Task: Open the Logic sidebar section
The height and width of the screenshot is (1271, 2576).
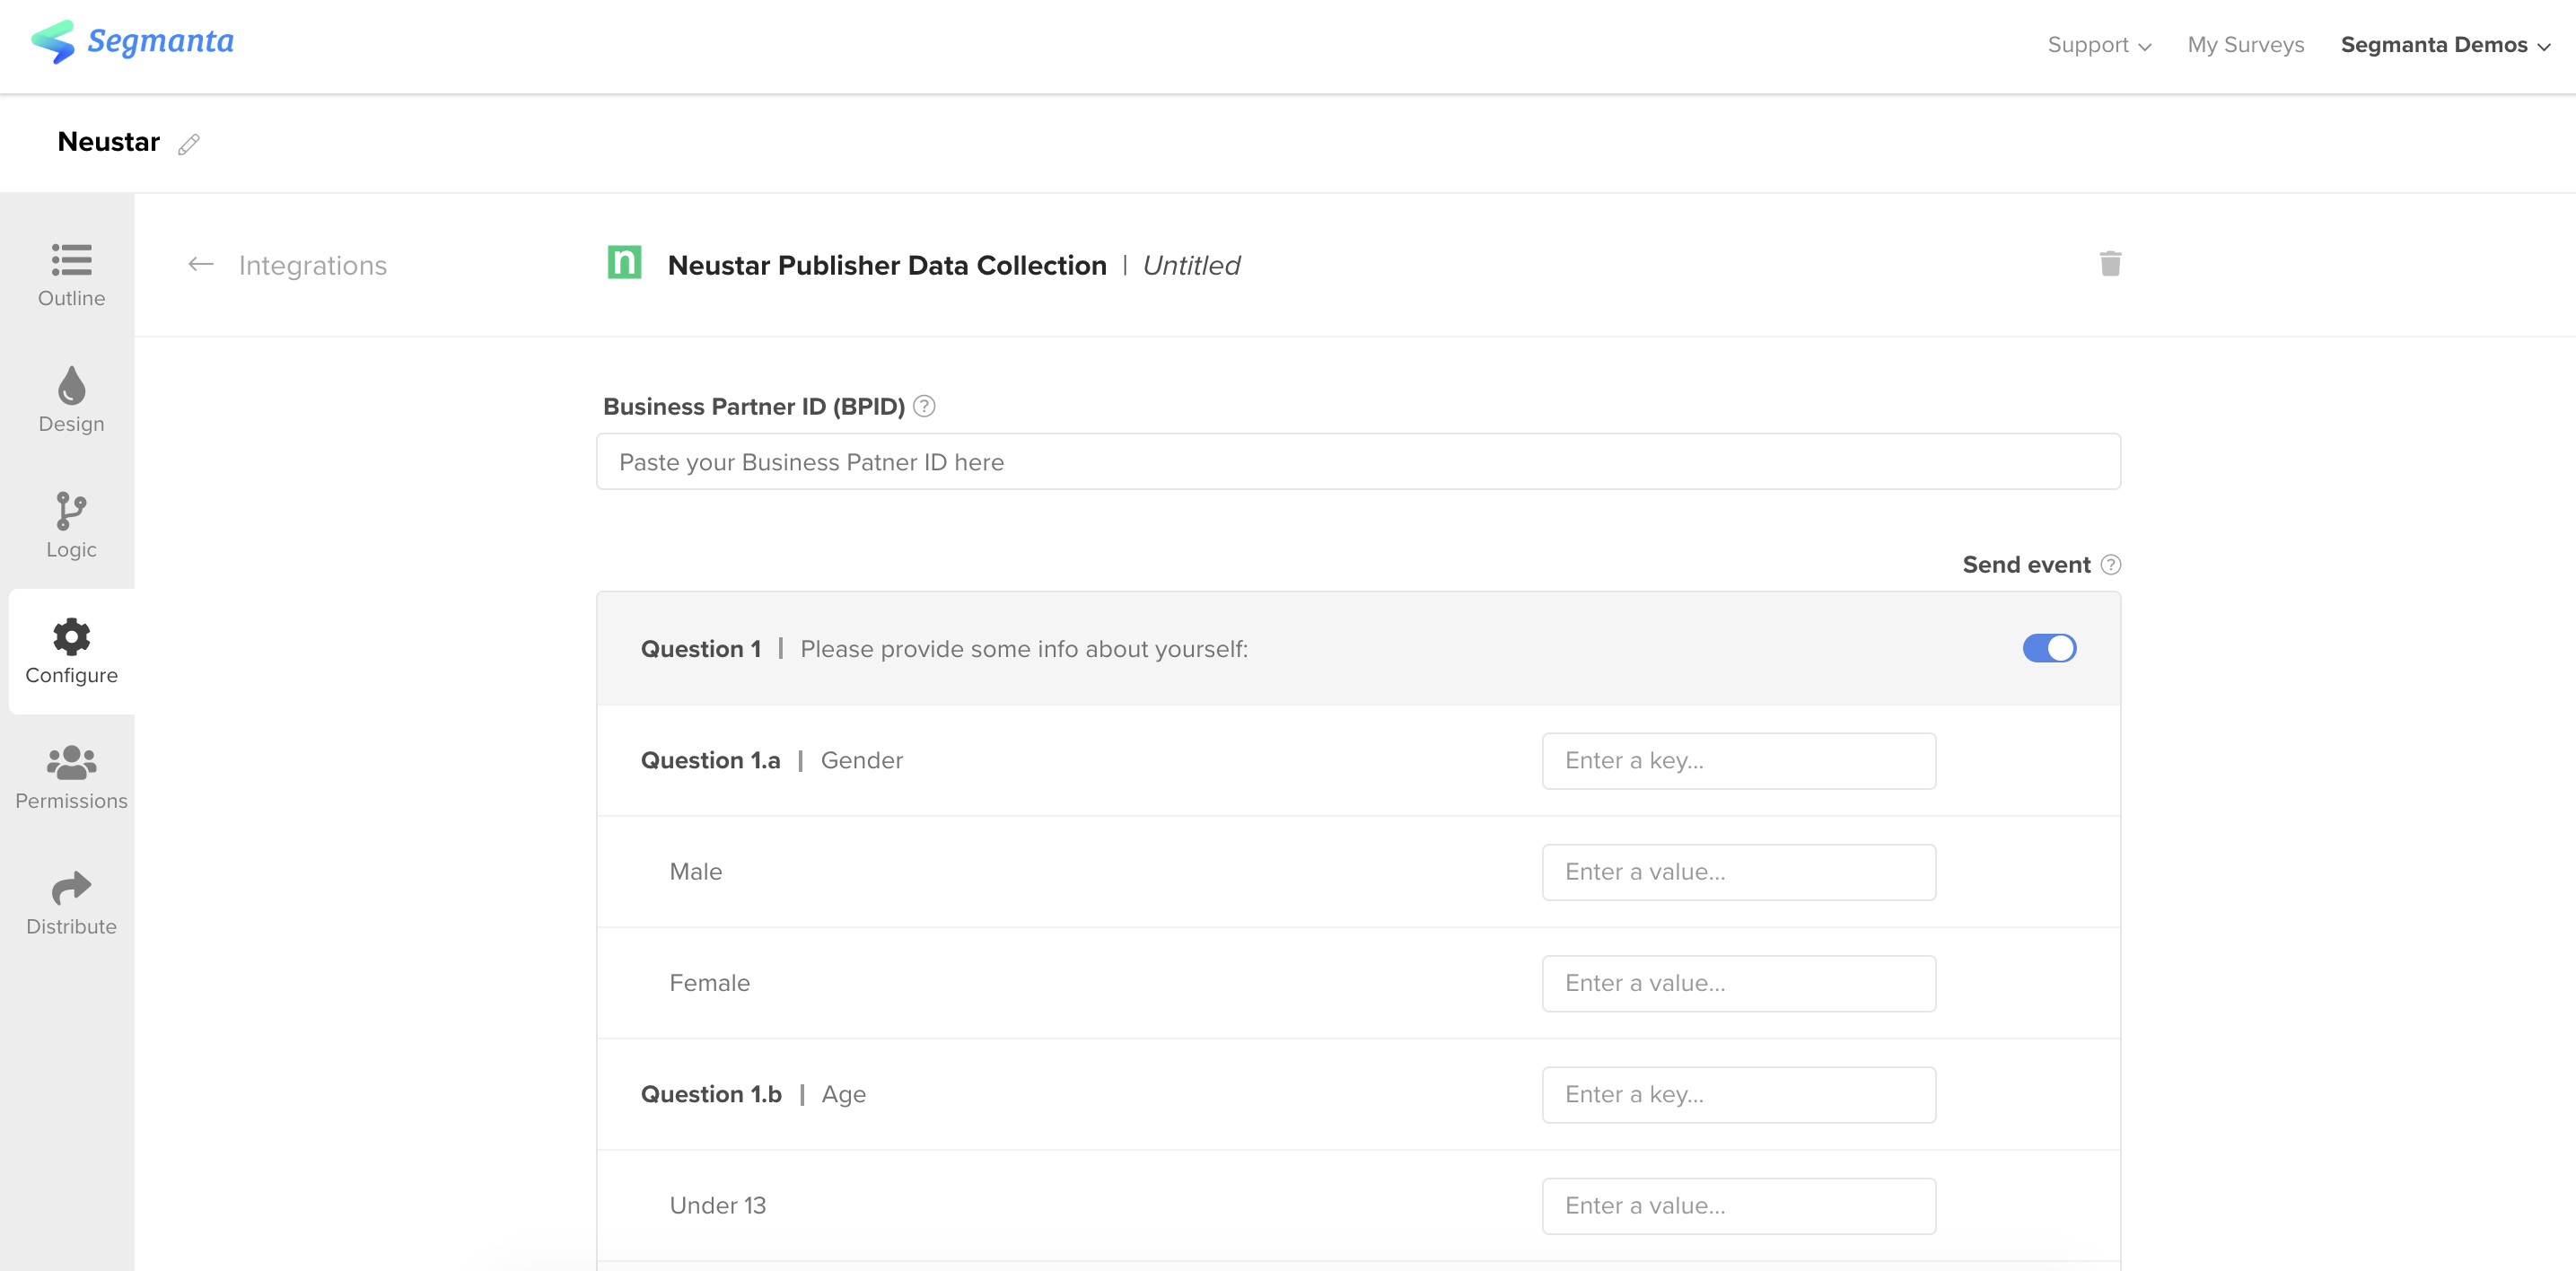Action: (x=71, y=525)
